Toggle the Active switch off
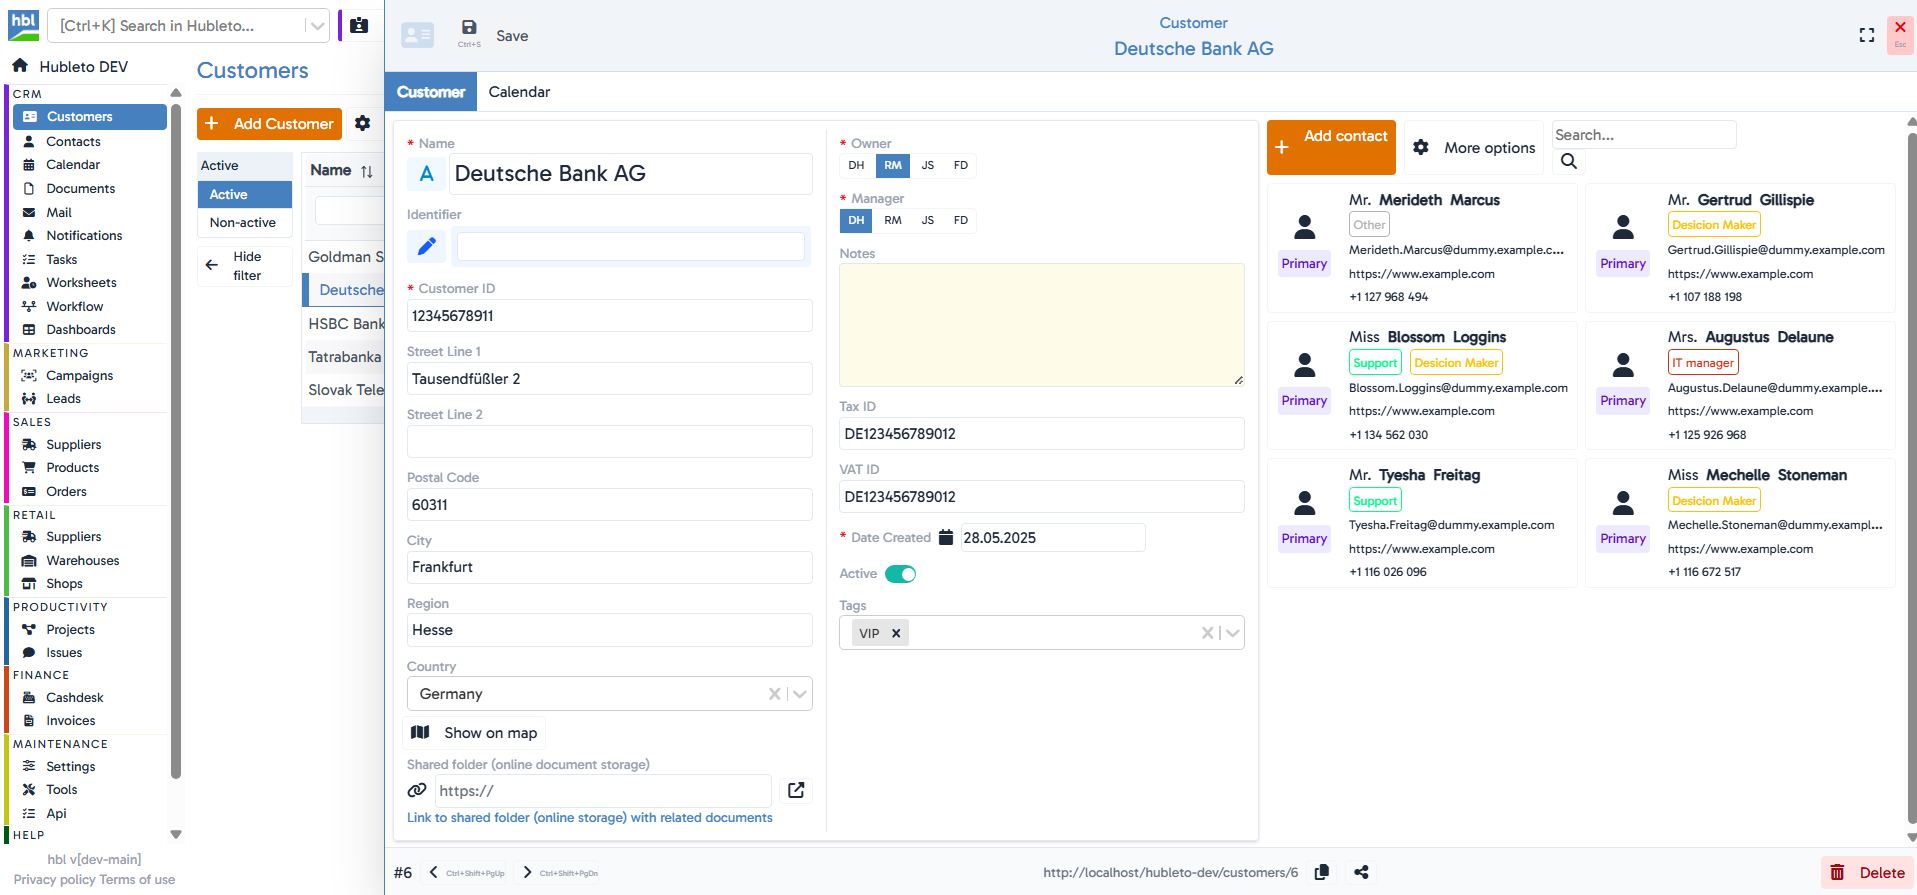 point(900,574)
